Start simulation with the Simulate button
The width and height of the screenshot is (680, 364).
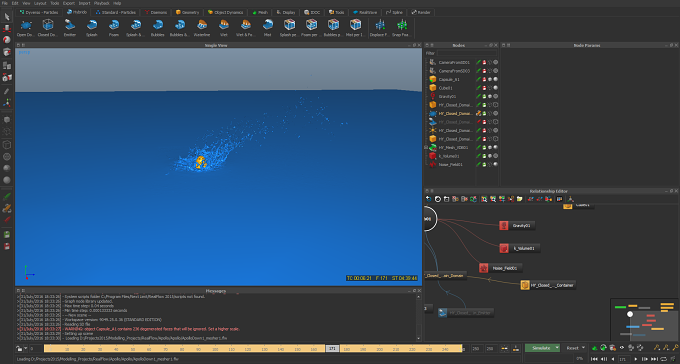[x=540, y=348]
